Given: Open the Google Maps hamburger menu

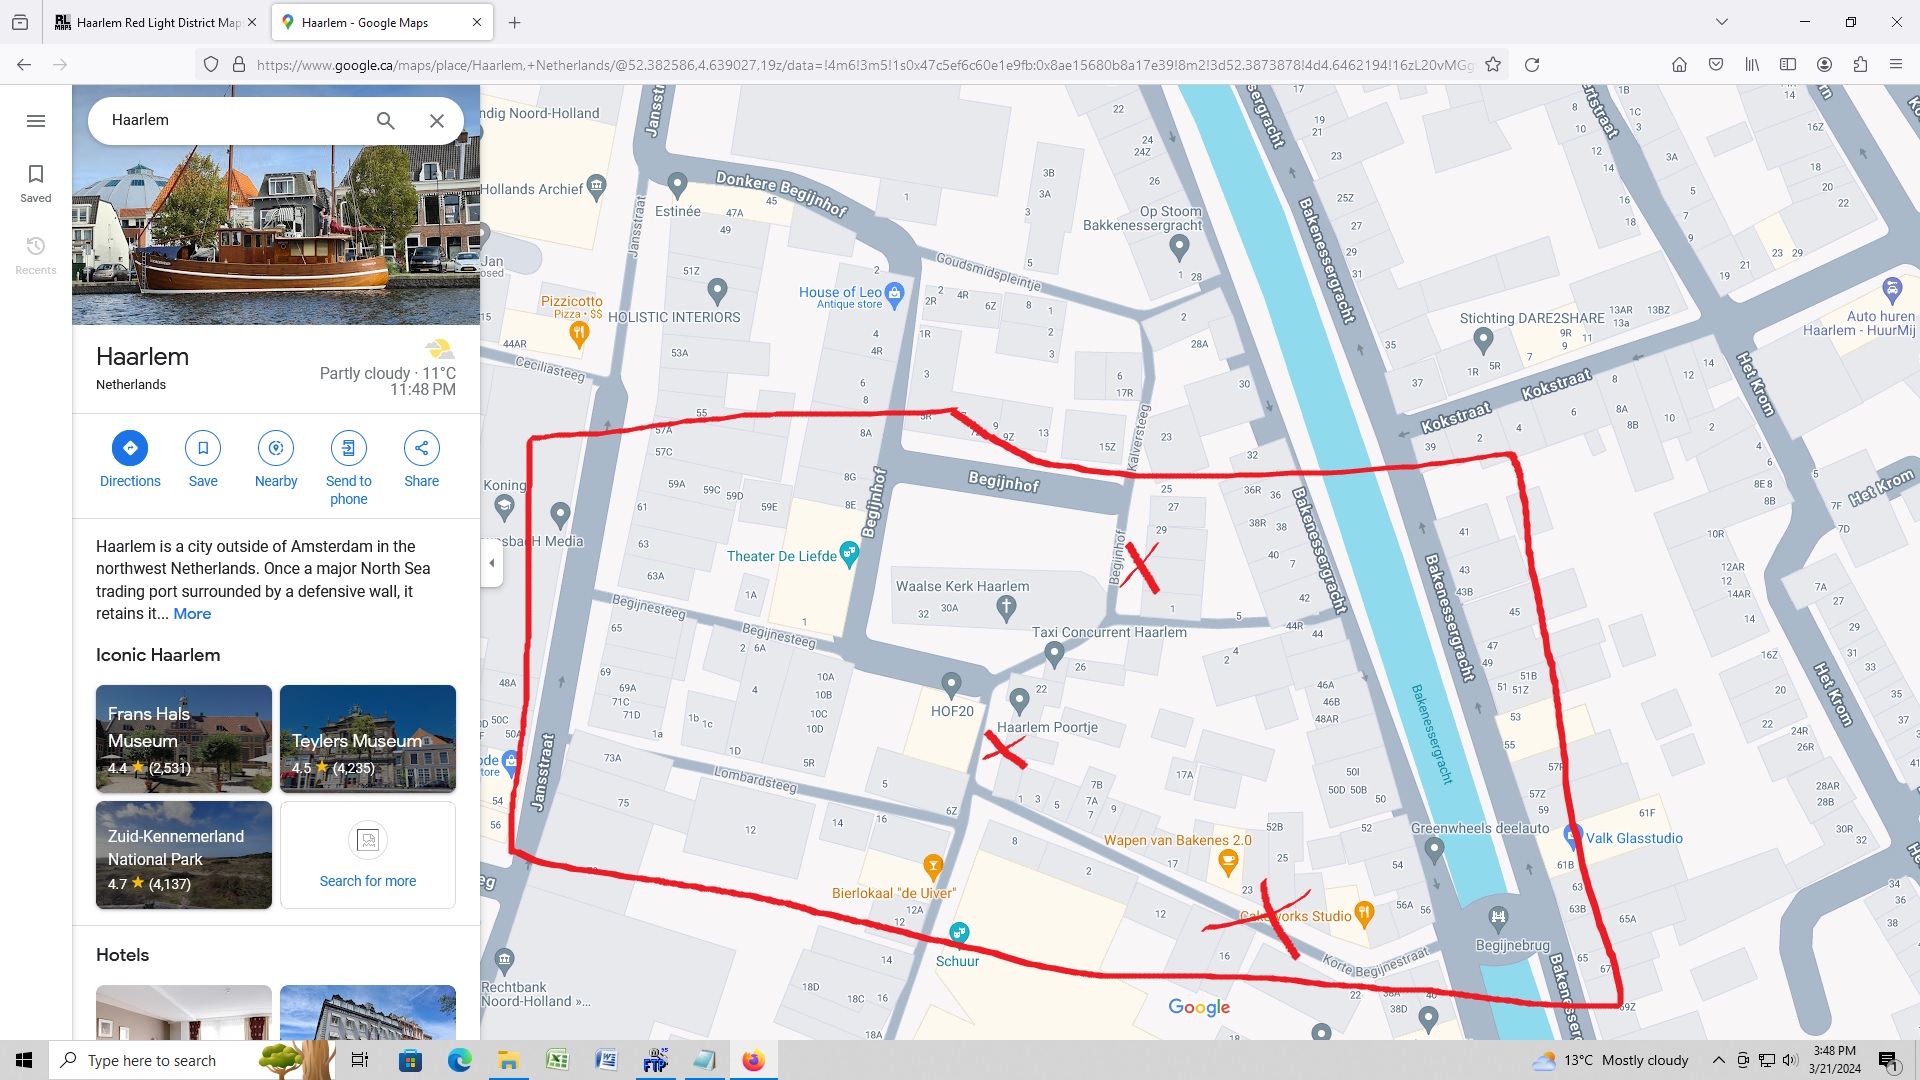Looking at the screenshot, I should pos(36,121).
